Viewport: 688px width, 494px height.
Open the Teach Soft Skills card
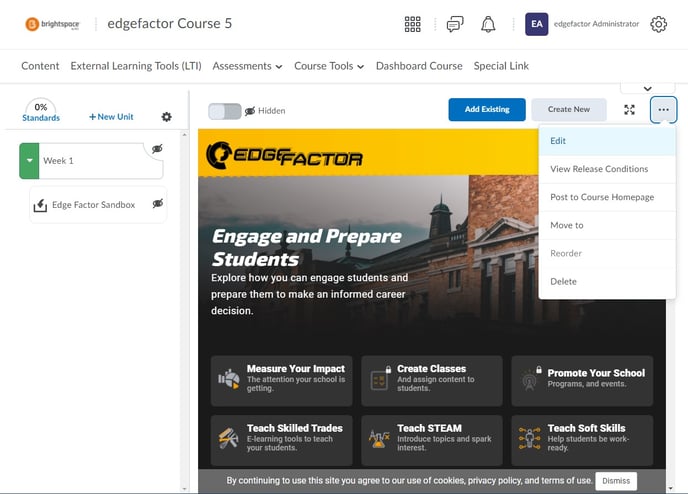click(x=582, y=440)
